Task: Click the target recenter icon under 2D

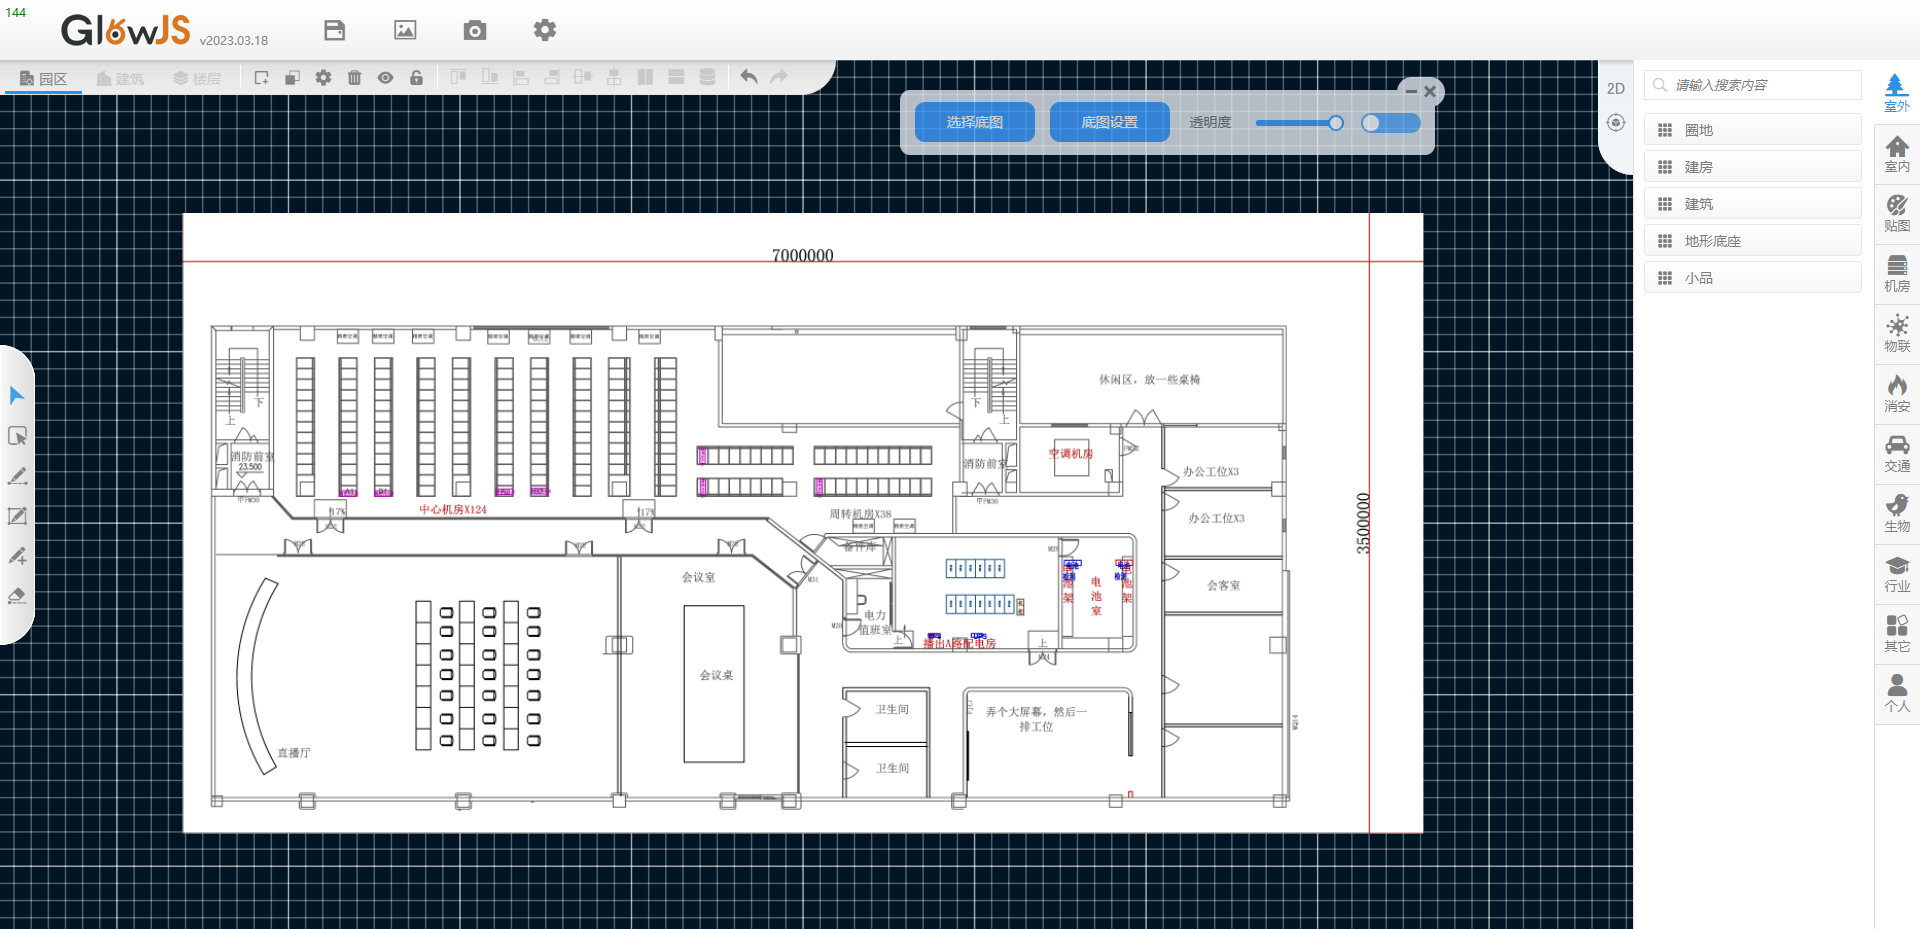Action: click(1616, 122)
